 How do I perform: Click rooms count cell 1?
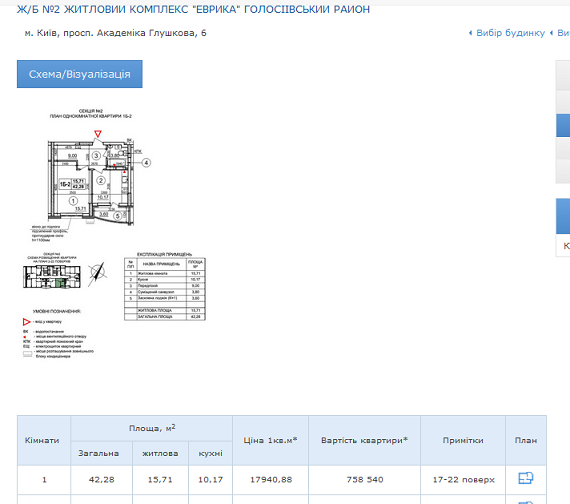tap(44, 480)
